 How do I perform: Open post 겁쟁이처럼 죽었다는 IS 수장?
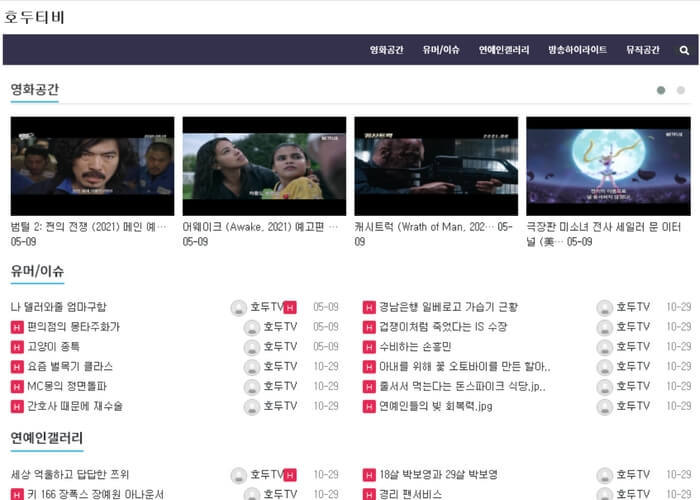click(443, 327)
